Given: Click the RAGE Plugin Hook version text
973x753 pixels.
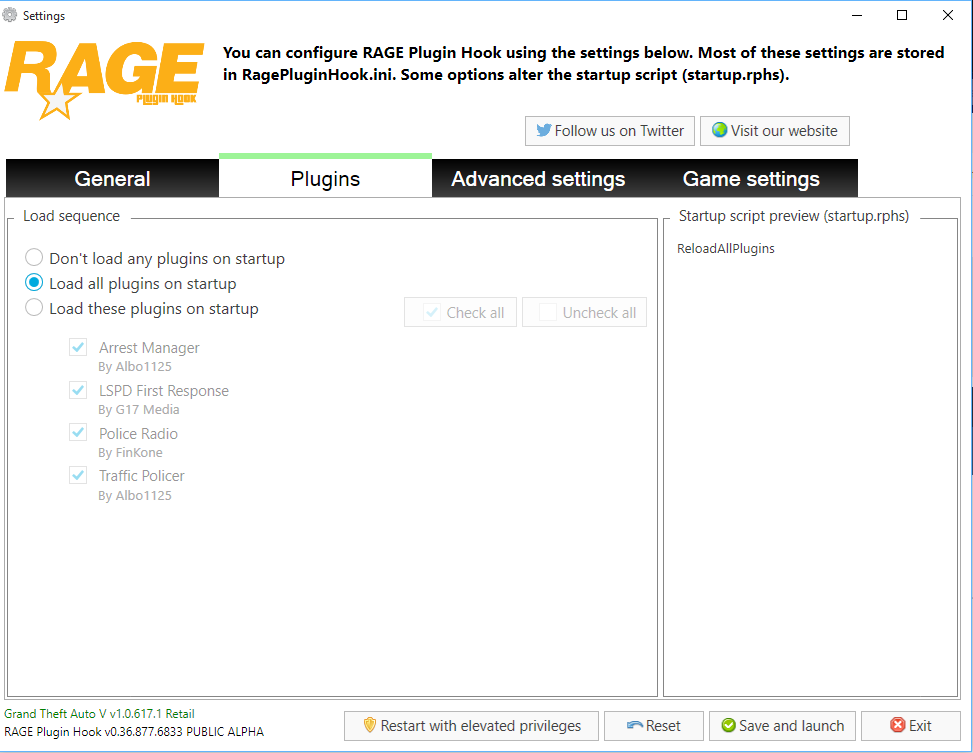Looking at the screenshot, I should [134, 732].
